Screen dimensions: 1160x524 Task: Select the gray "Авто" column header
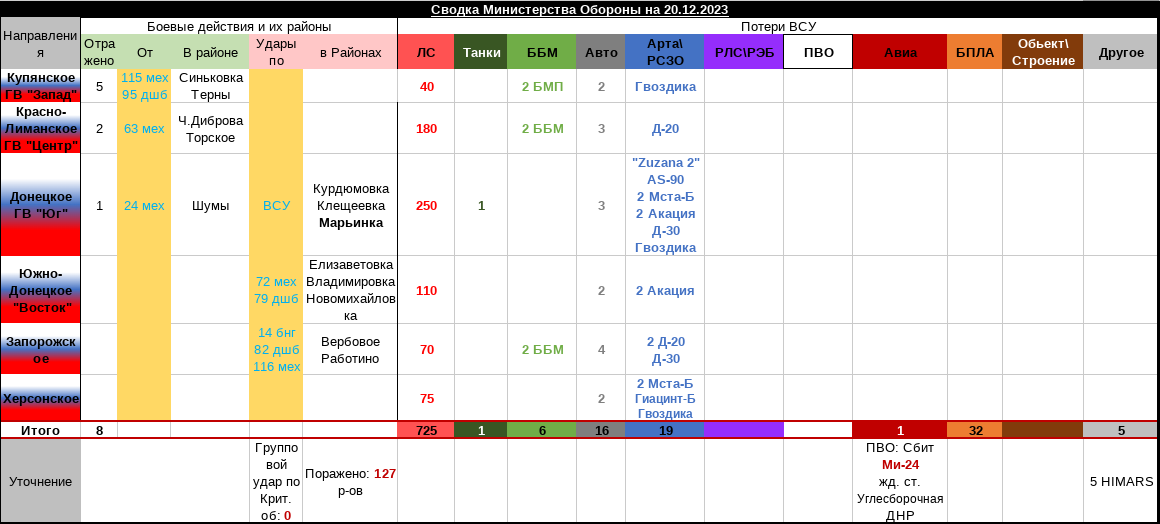pyautogui.click(x=601, y=52)
